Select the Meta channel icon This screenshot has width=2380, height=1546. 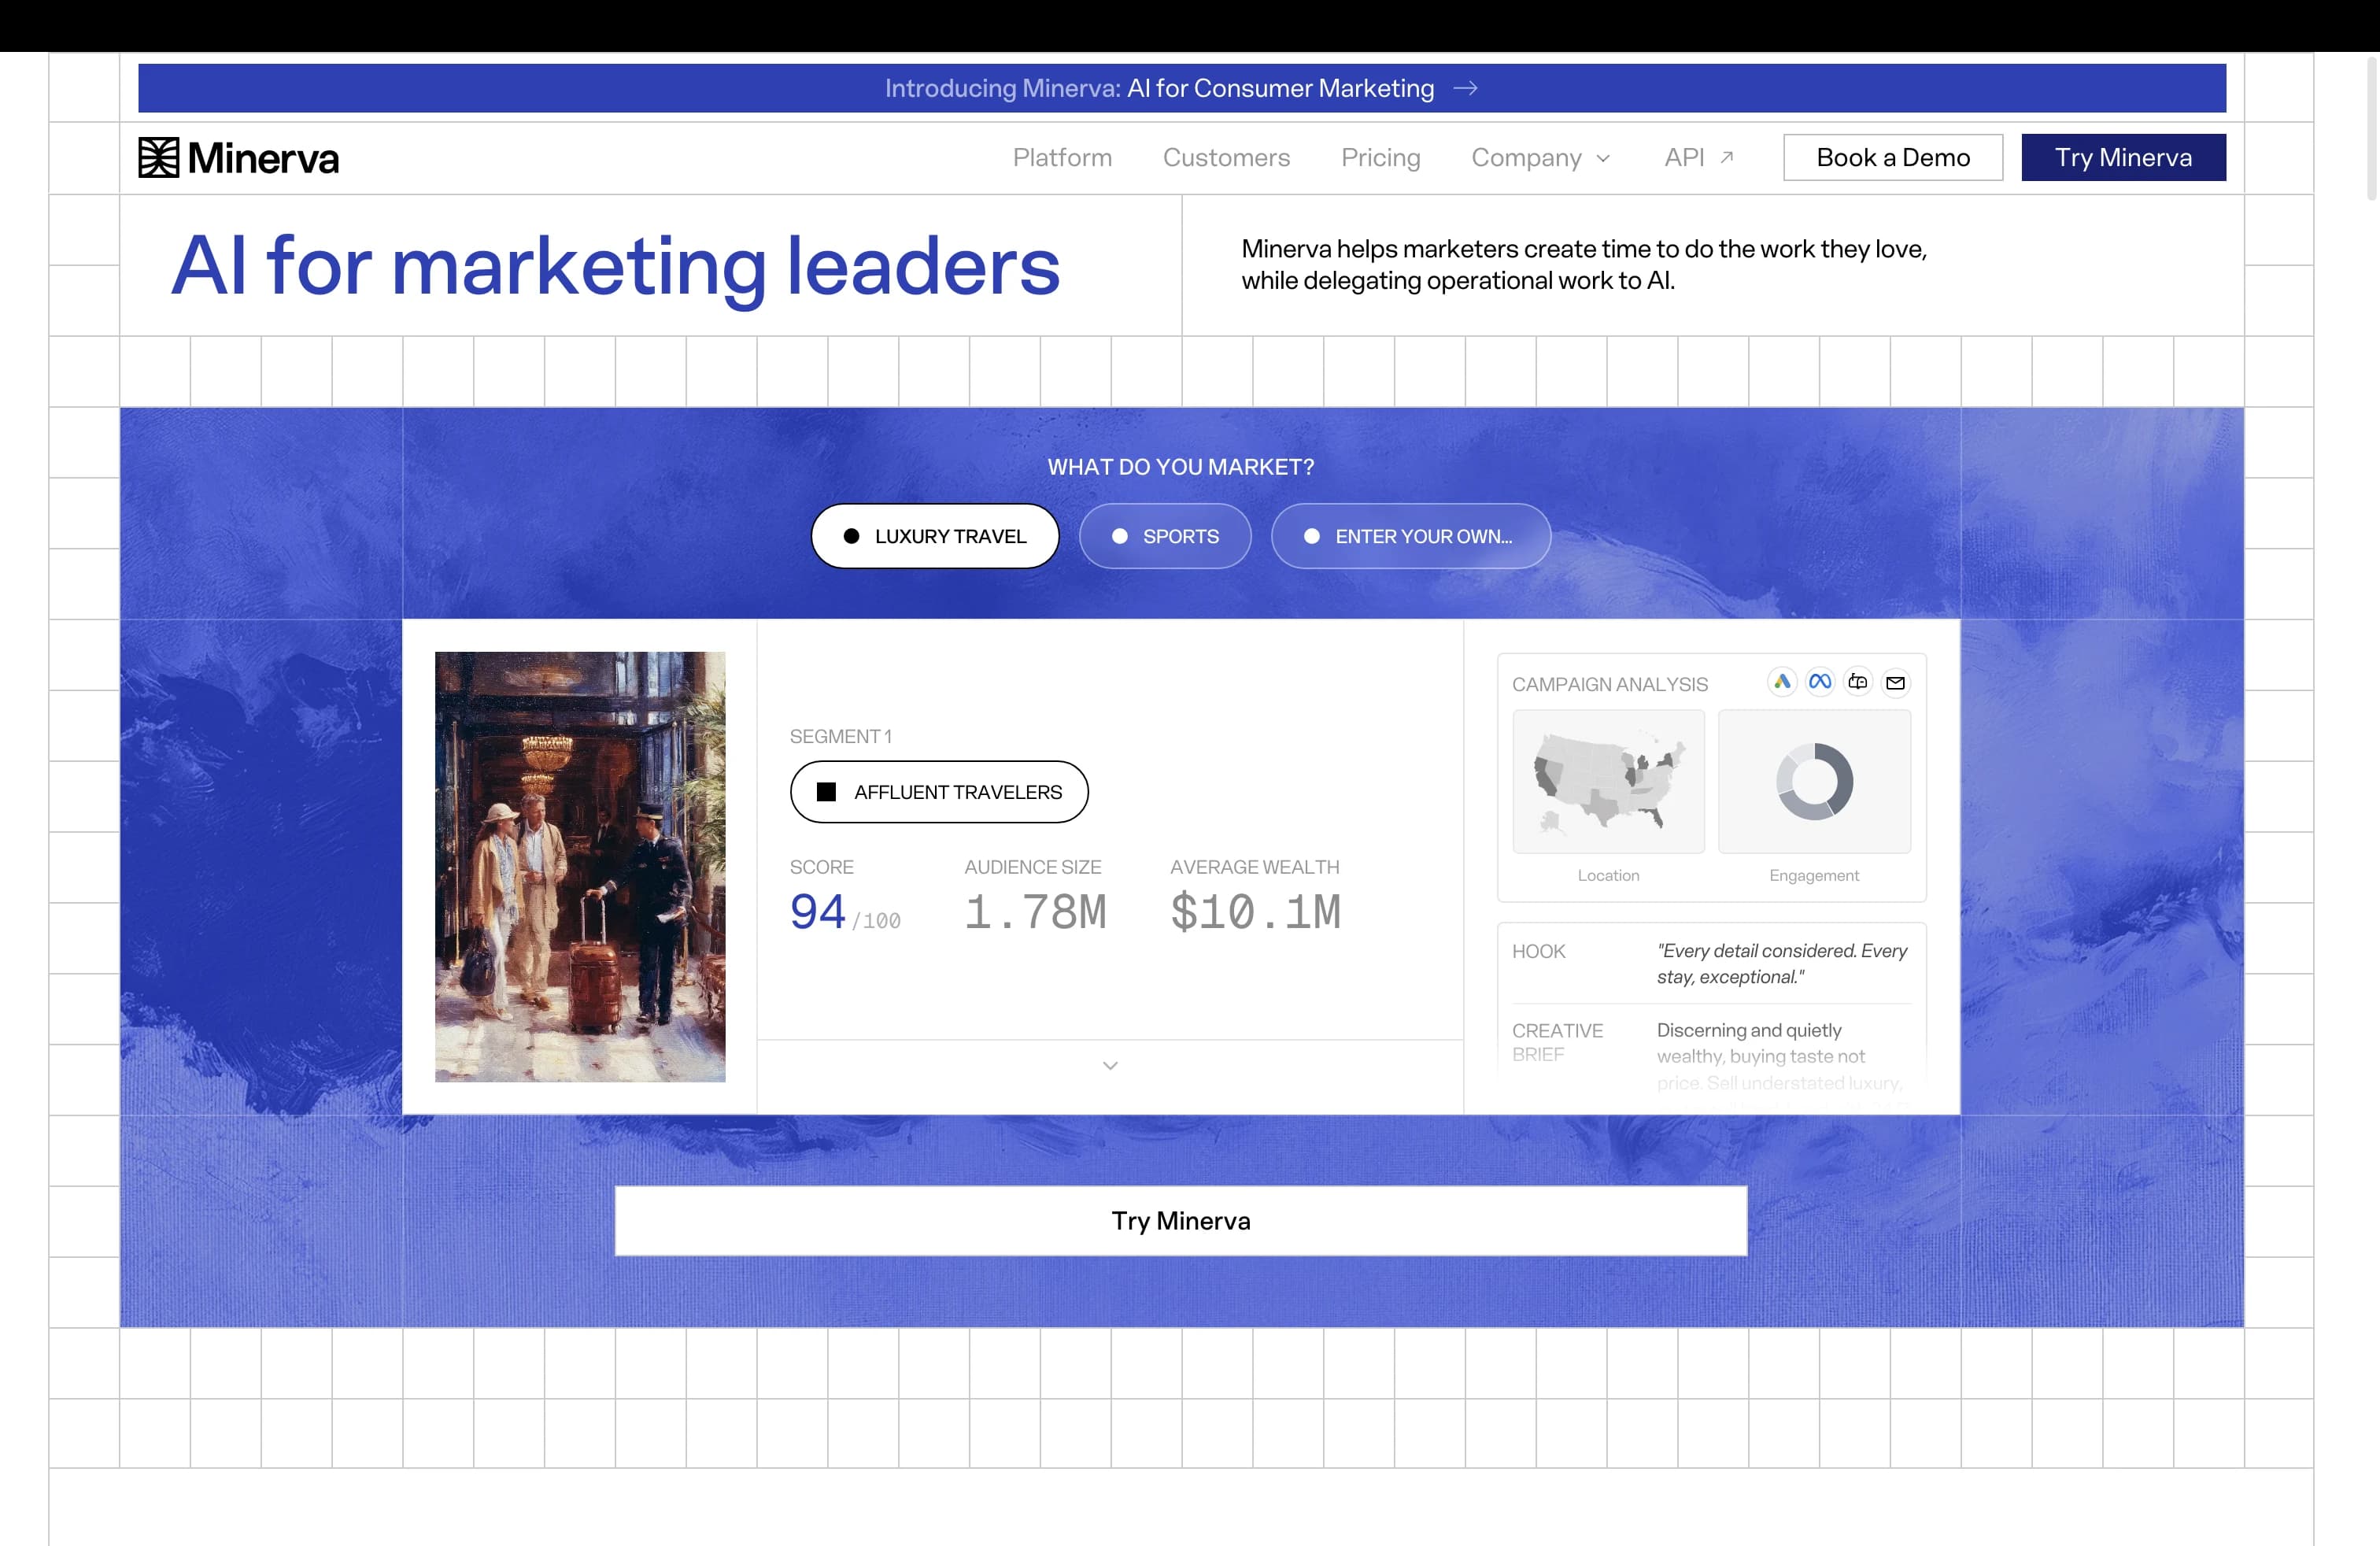[x=1820, y=682]
